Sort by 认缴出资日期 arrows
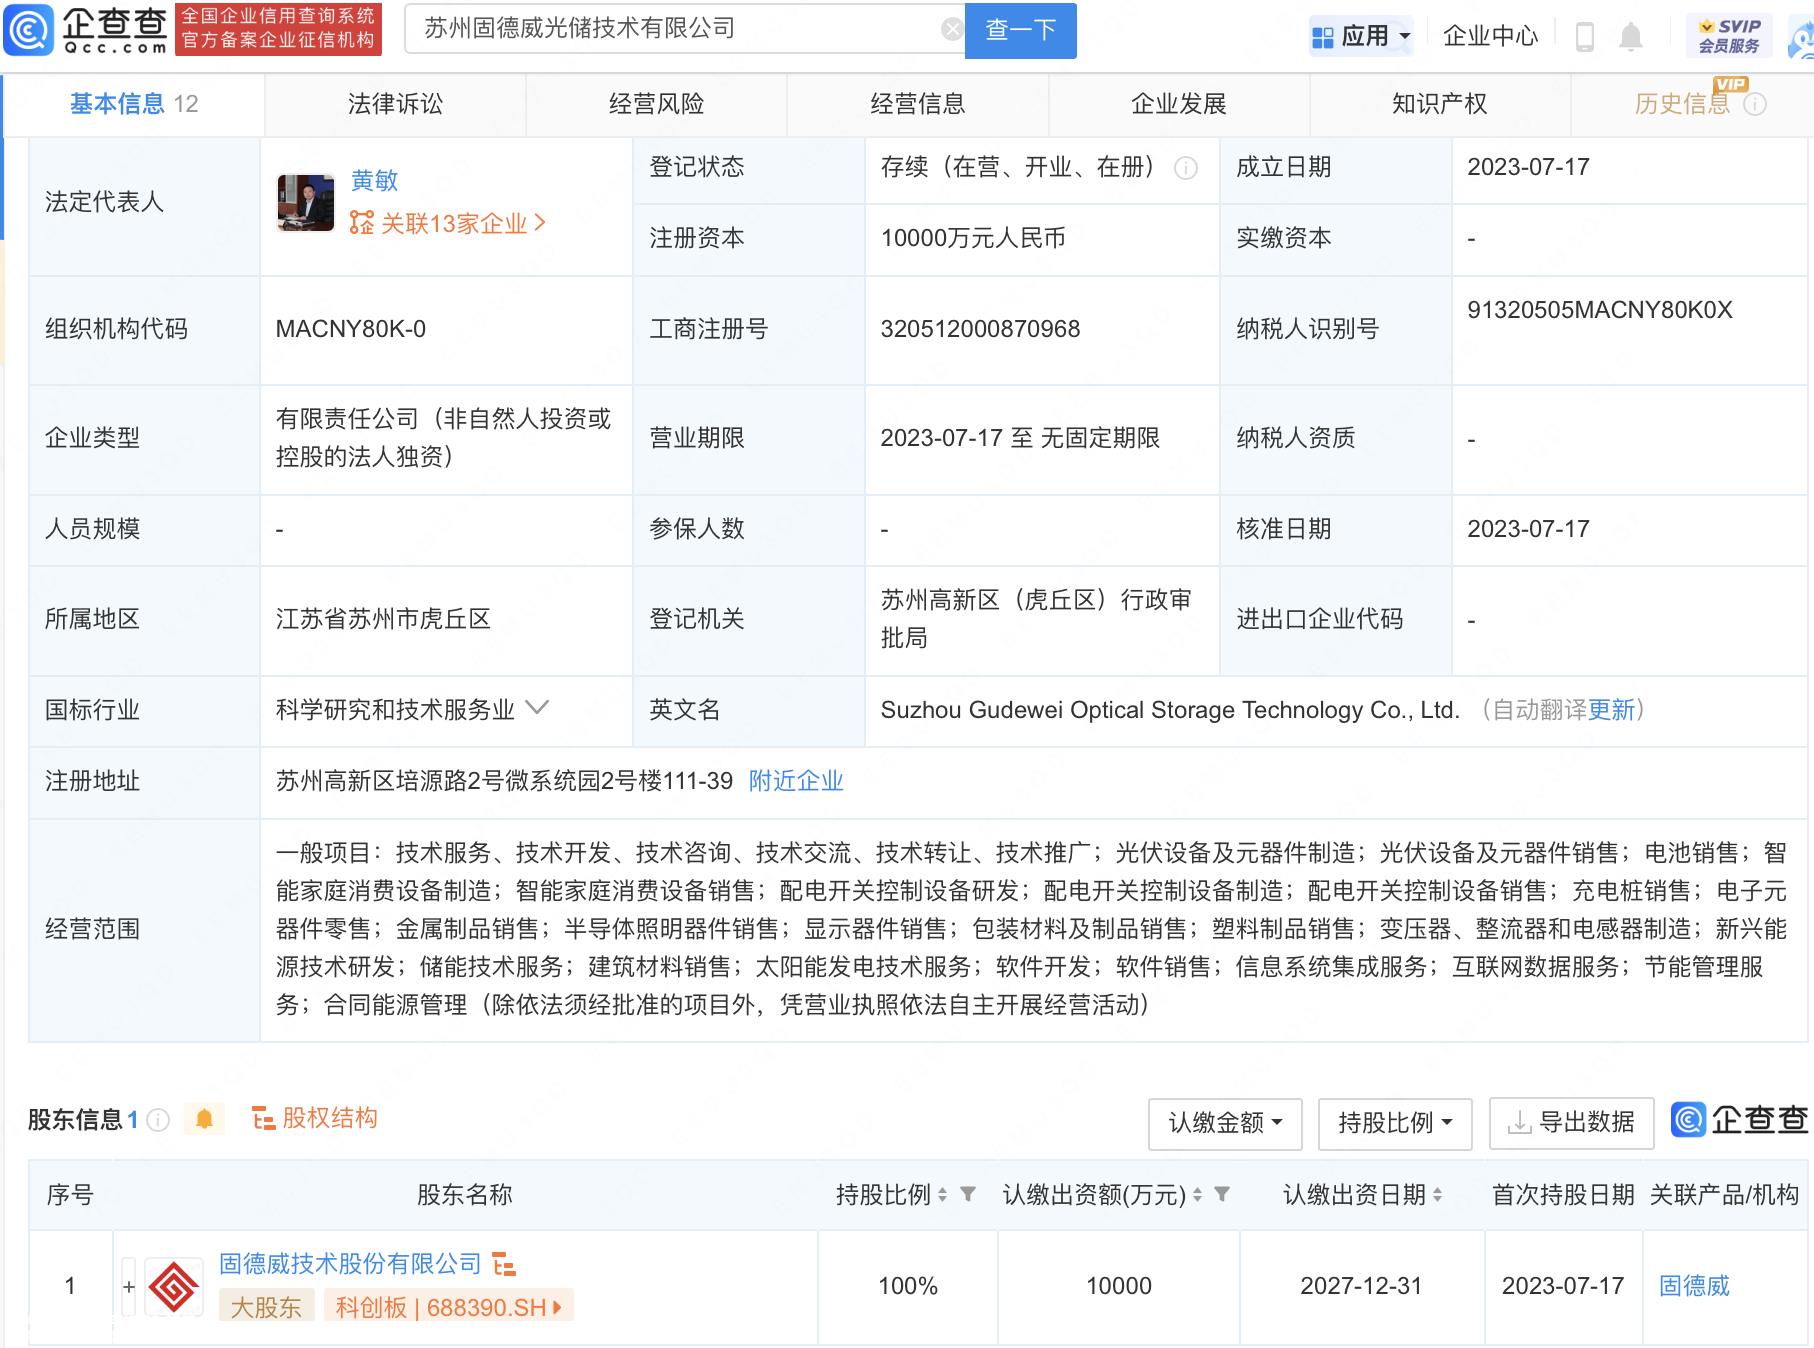1814x1348 pixels. [x=1437, y=1194]
